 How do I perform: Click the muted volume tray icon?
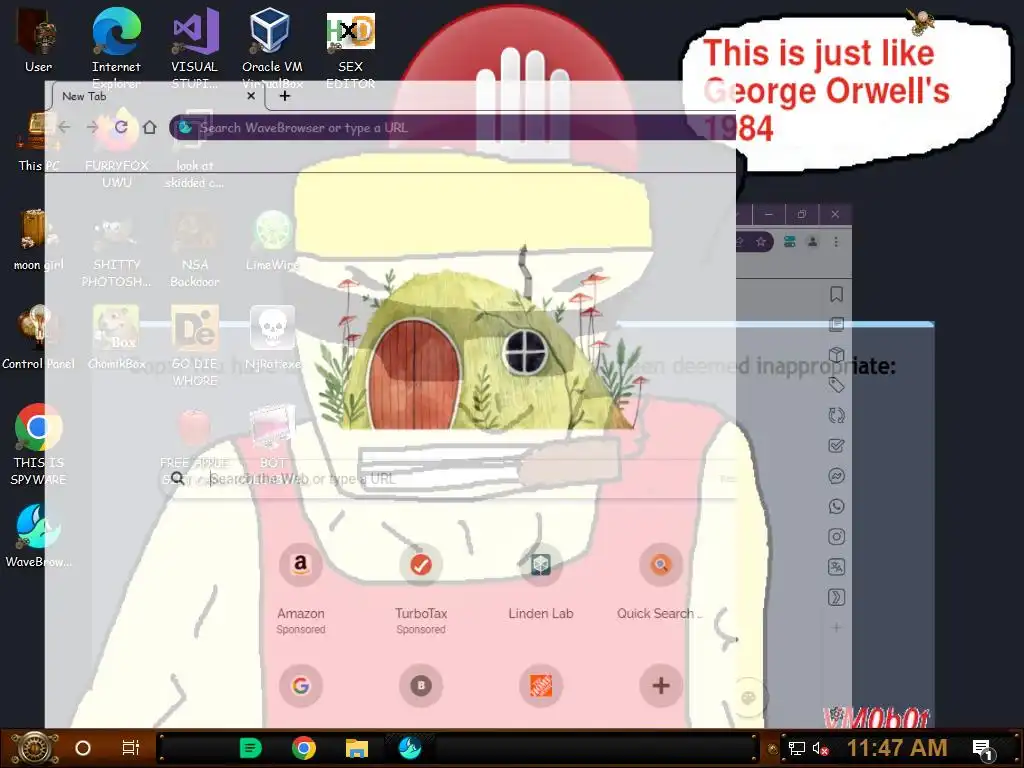coord(820,748)
